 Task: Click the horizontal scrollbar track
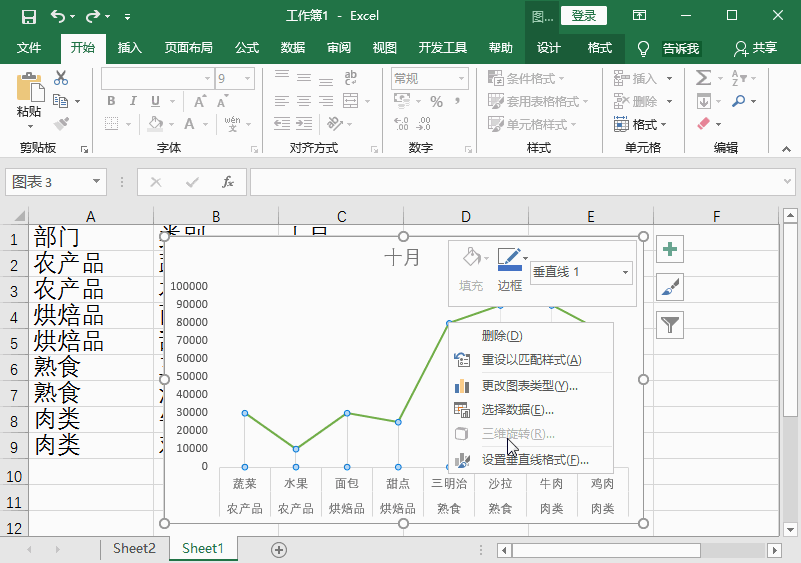tap(733, 550)
